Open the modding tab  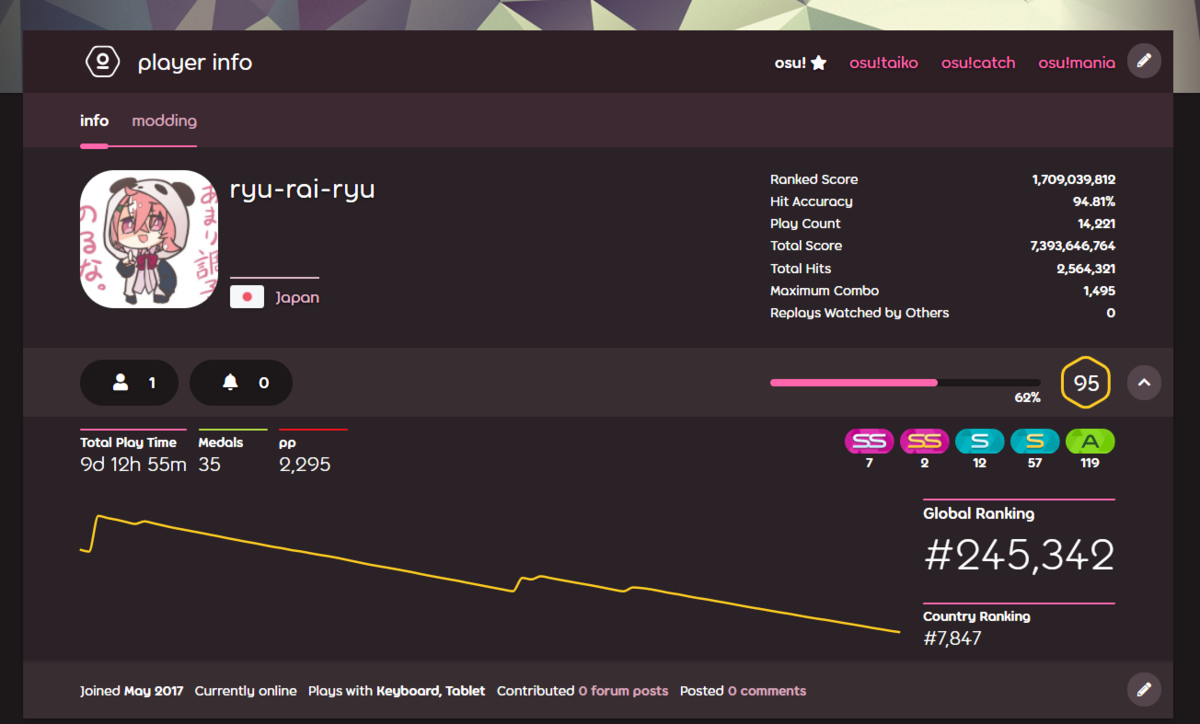(x=164, y=121)
